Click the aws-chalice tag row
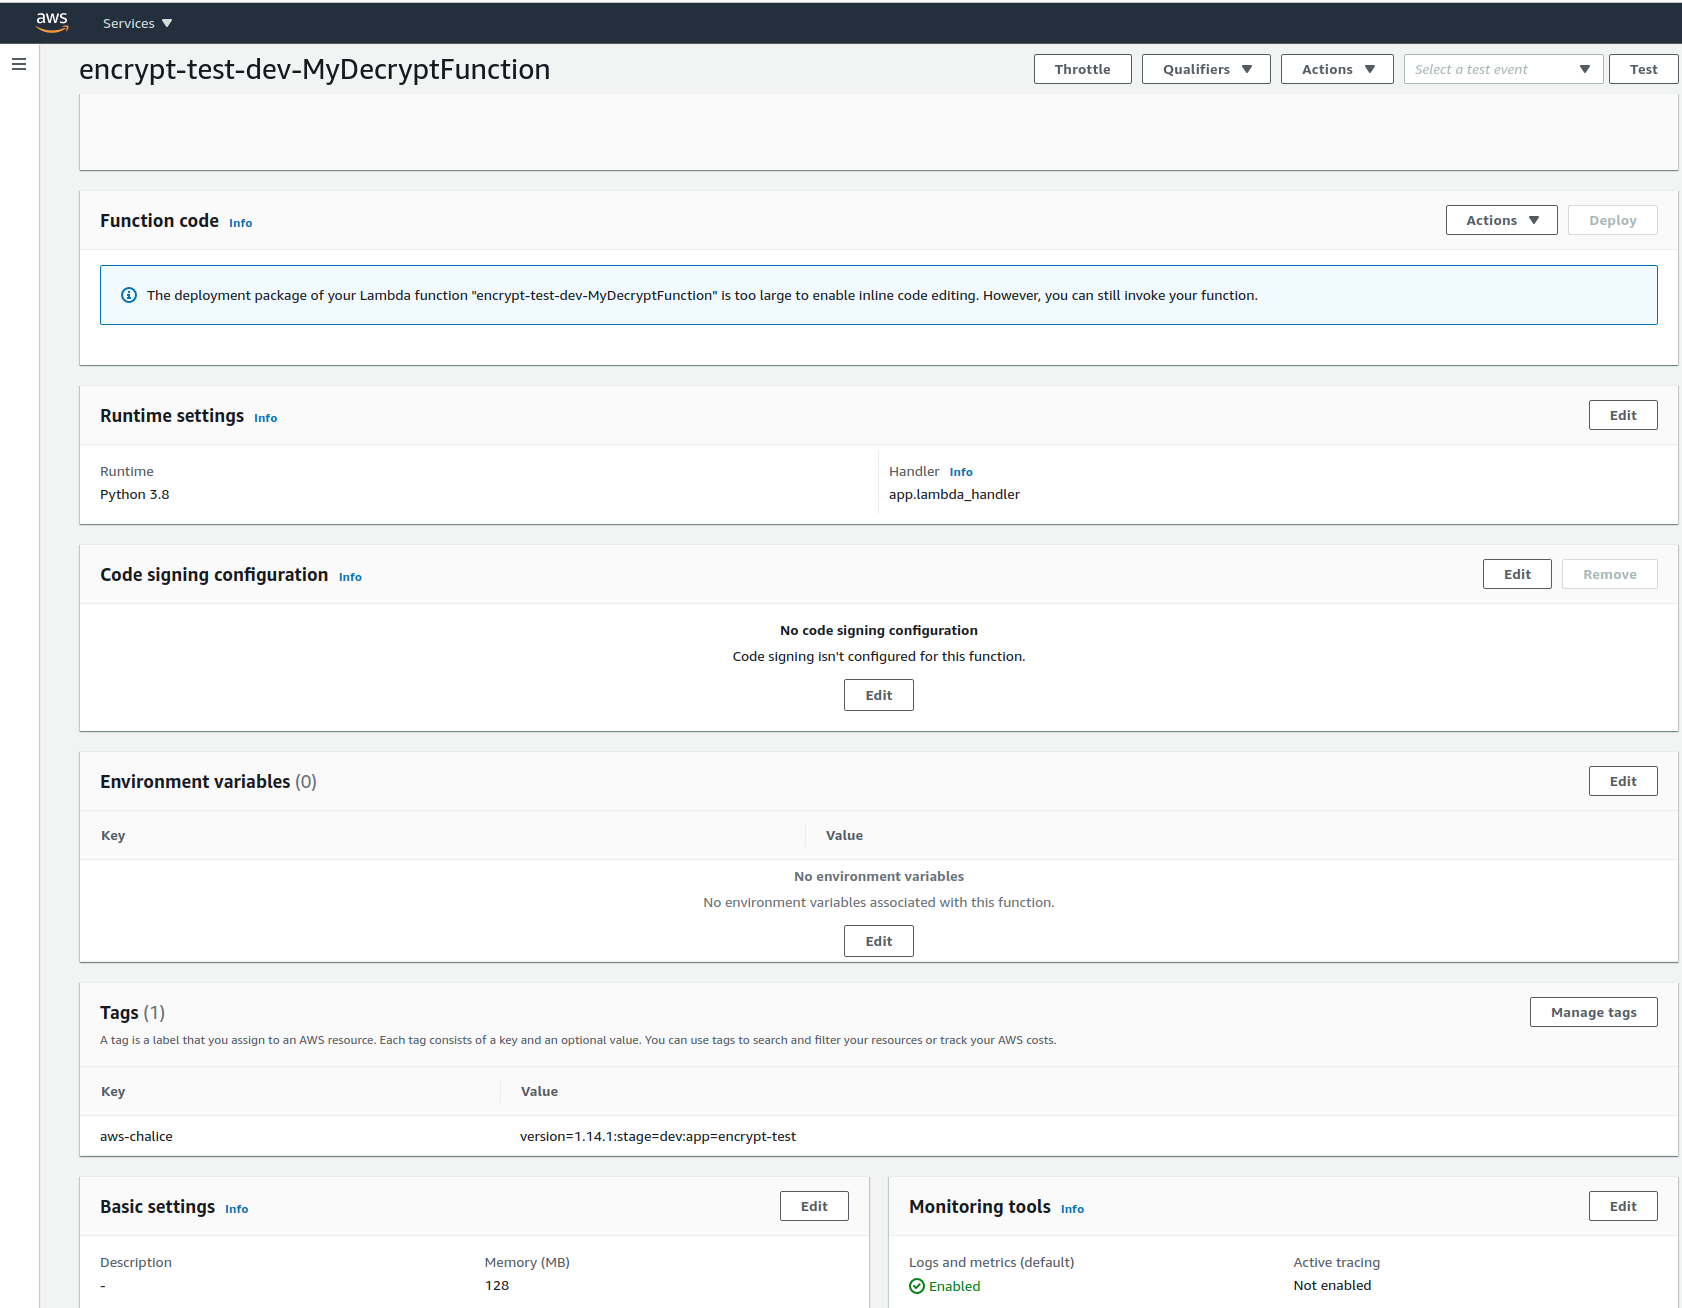Image resolution: width=1682 pixels, height=1308 pixels. coord(136,1136)
